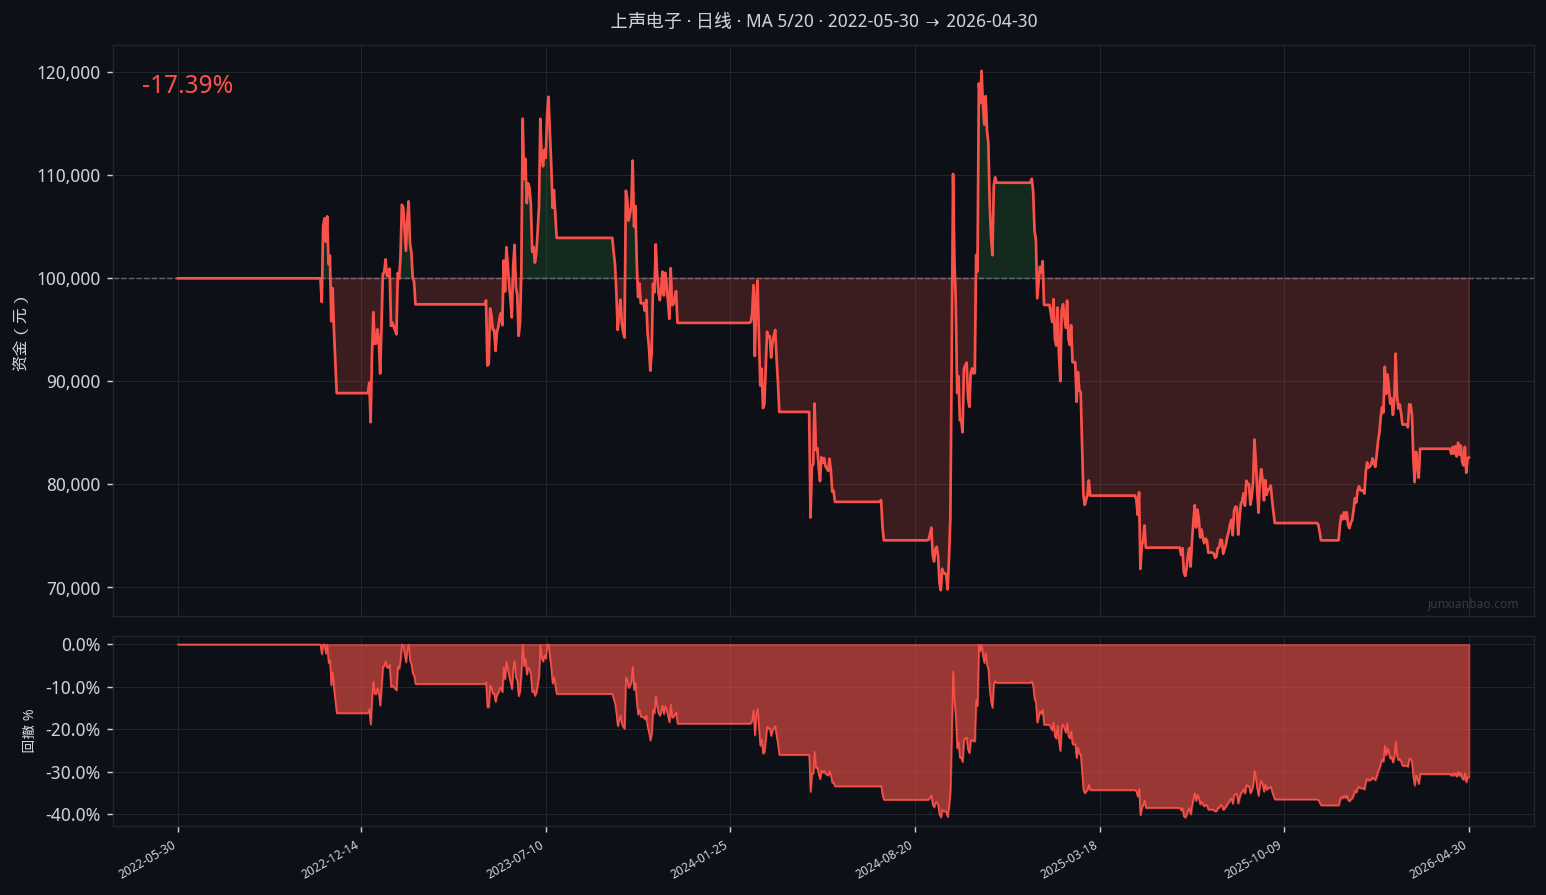
Task: Click the 2024-01-25 date label
Action: click(x=700, y=860)
